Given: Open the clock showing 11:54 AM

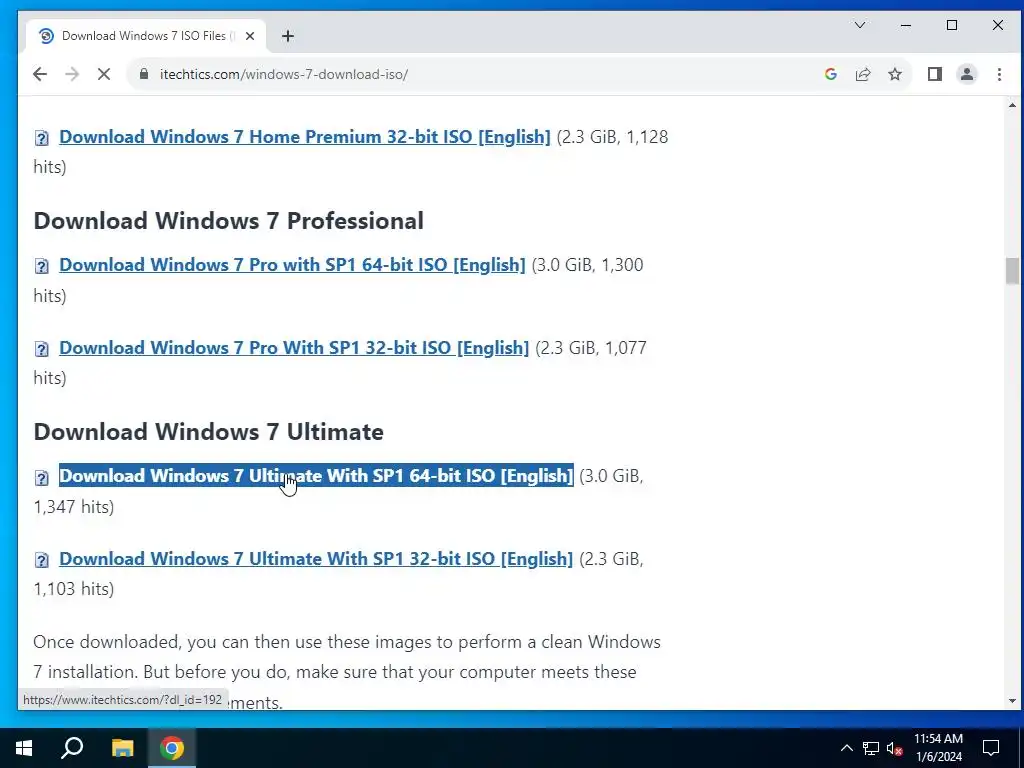Looking at the screenshot, I should pyautogui.click(x=938, y=748).
